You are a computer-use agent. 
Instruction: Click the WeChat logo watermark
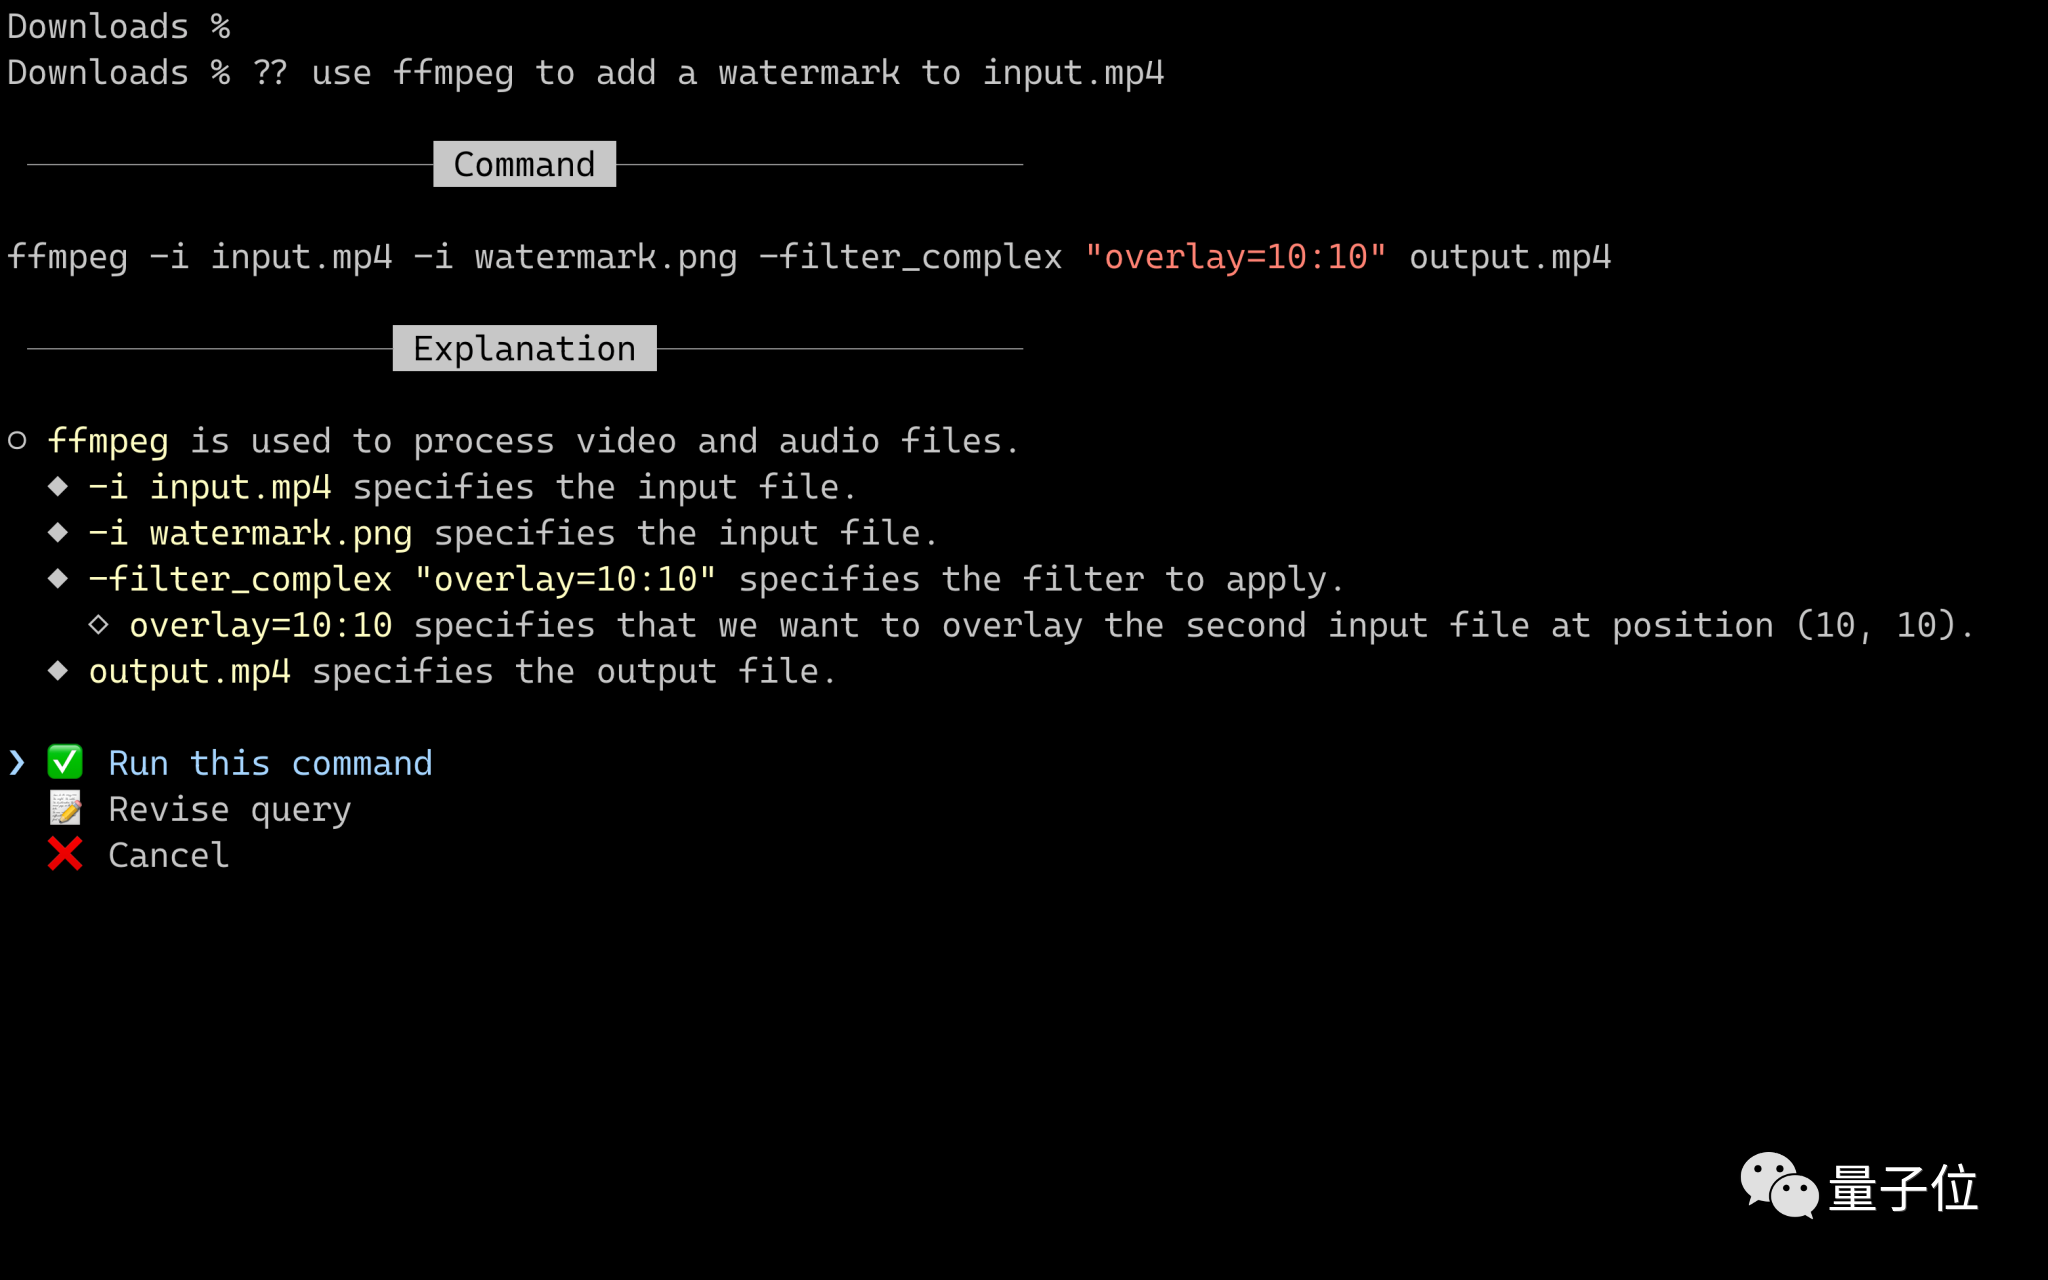click(1779, 1186)
